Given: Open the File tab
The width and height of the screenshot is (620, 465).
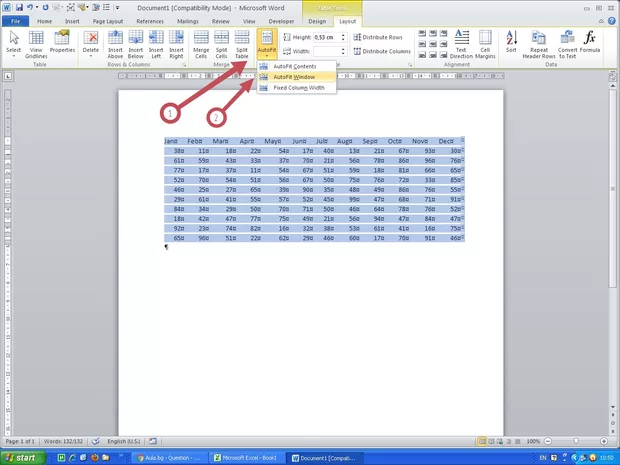Looking at the screenshot, I should [15, 21].
